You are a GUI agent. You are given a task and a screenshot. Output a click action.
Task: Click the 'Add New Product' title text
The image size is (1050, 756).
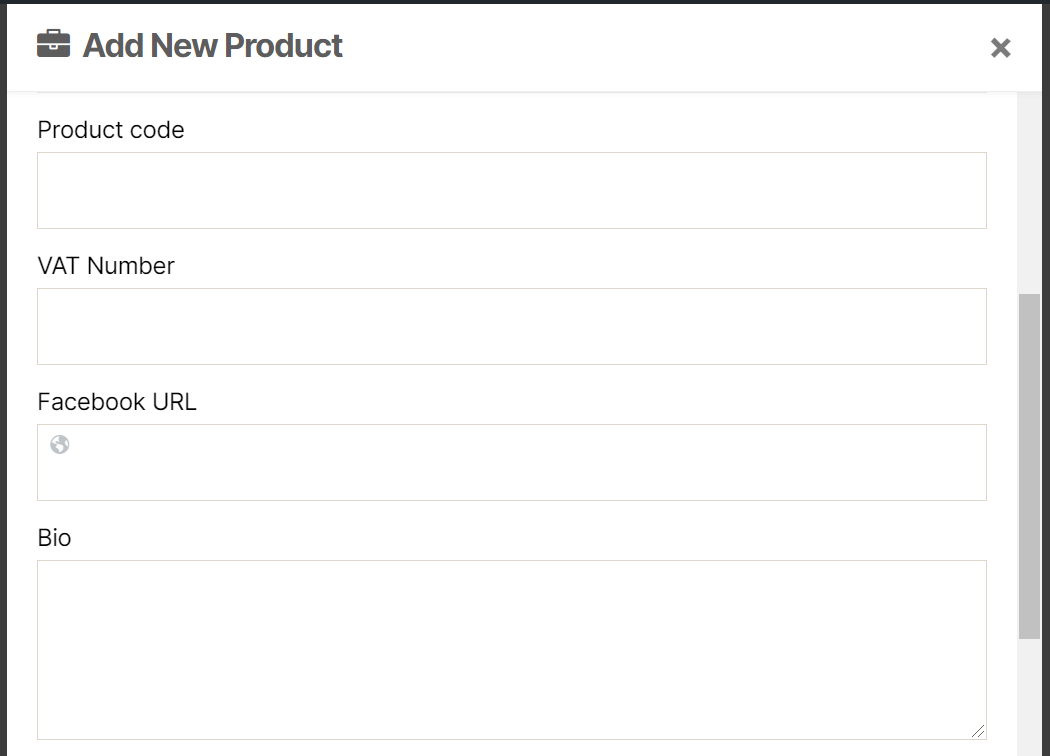212,45
